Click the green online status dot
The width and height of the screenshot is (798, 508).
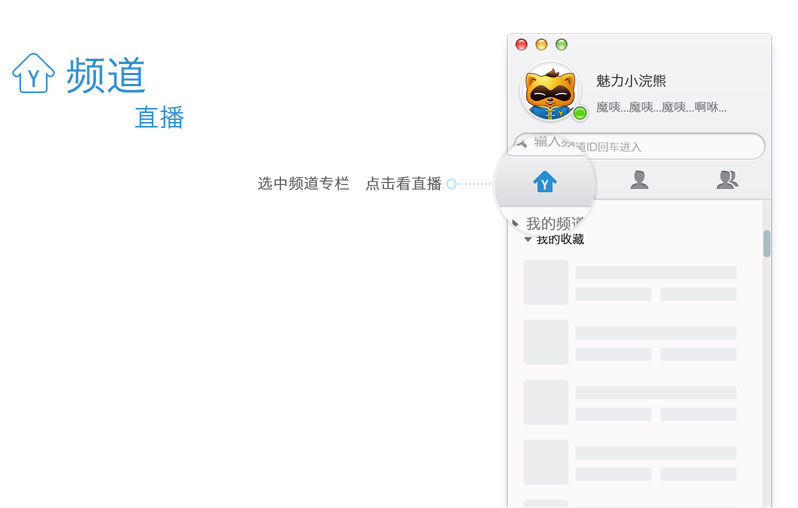[x=580, y=113]
